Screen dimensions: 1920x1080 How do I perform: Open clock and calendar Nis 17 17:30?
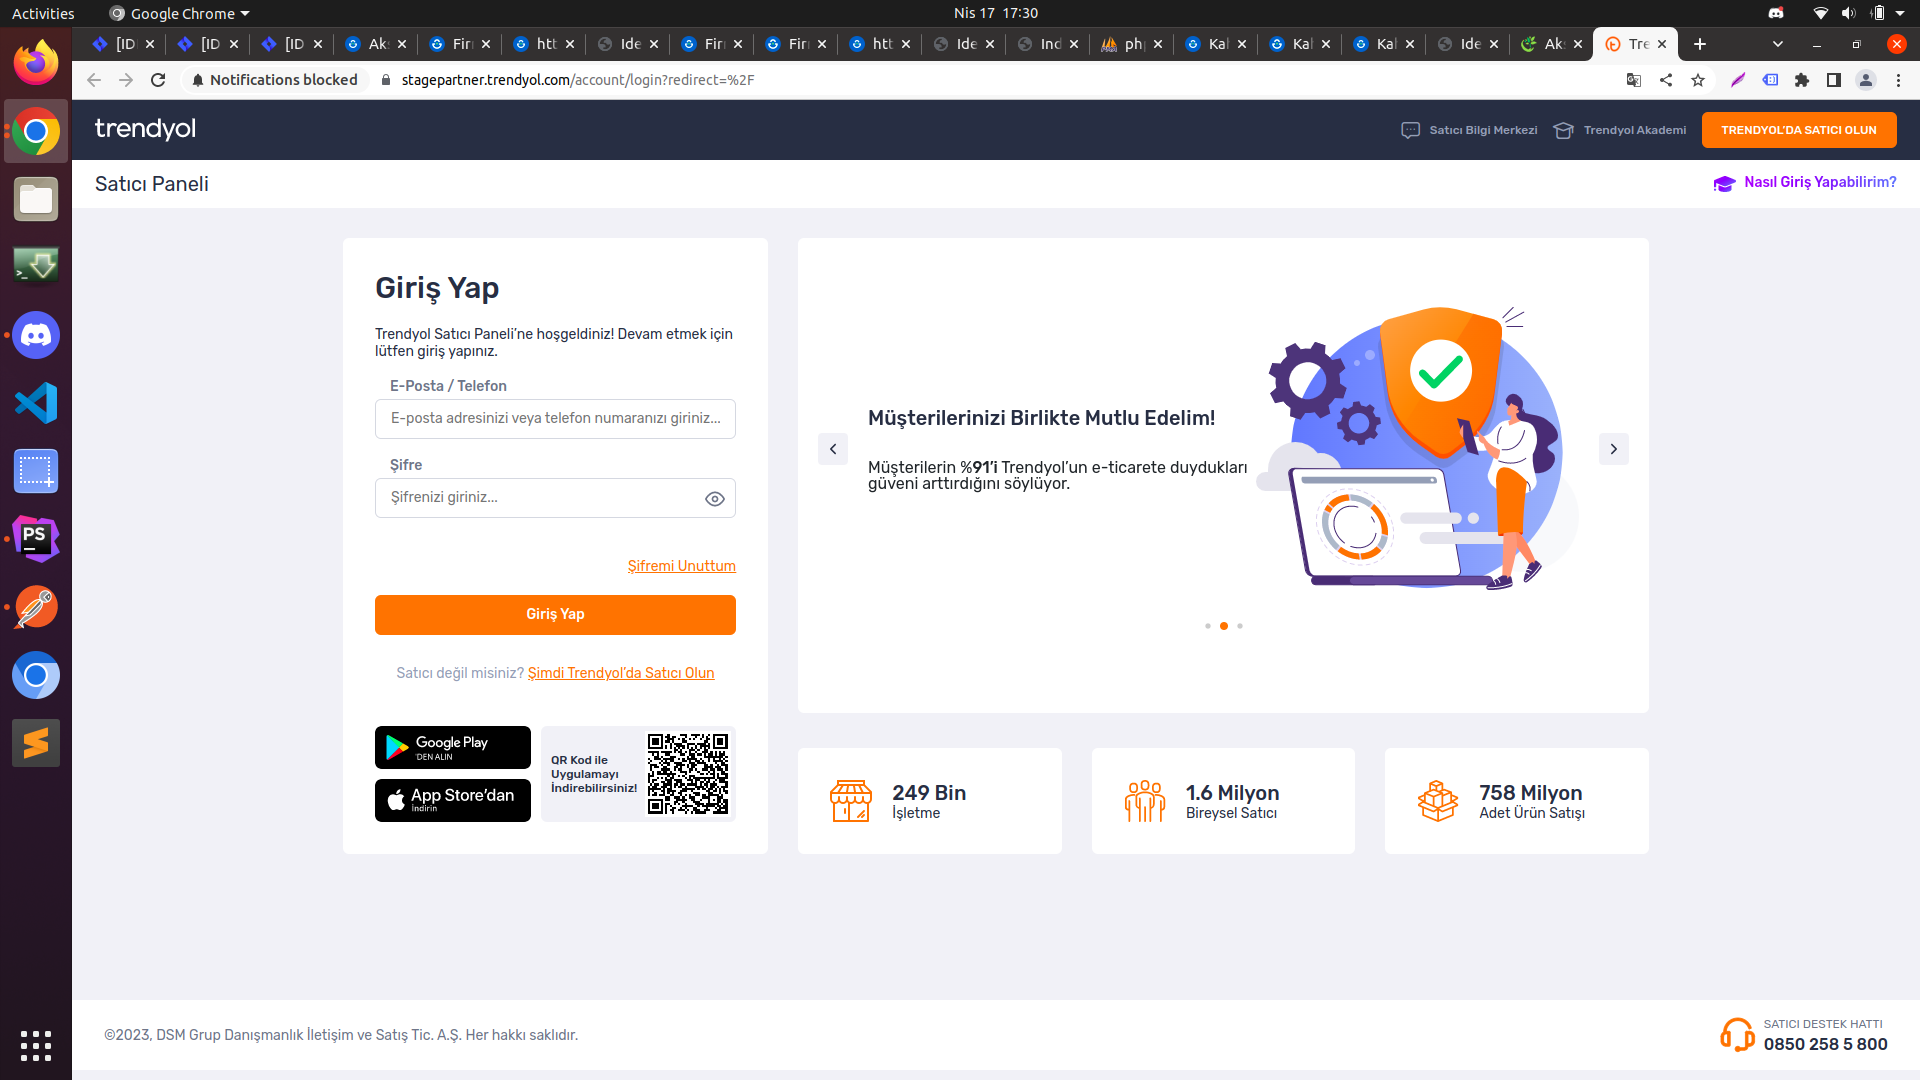click(996, 13)
